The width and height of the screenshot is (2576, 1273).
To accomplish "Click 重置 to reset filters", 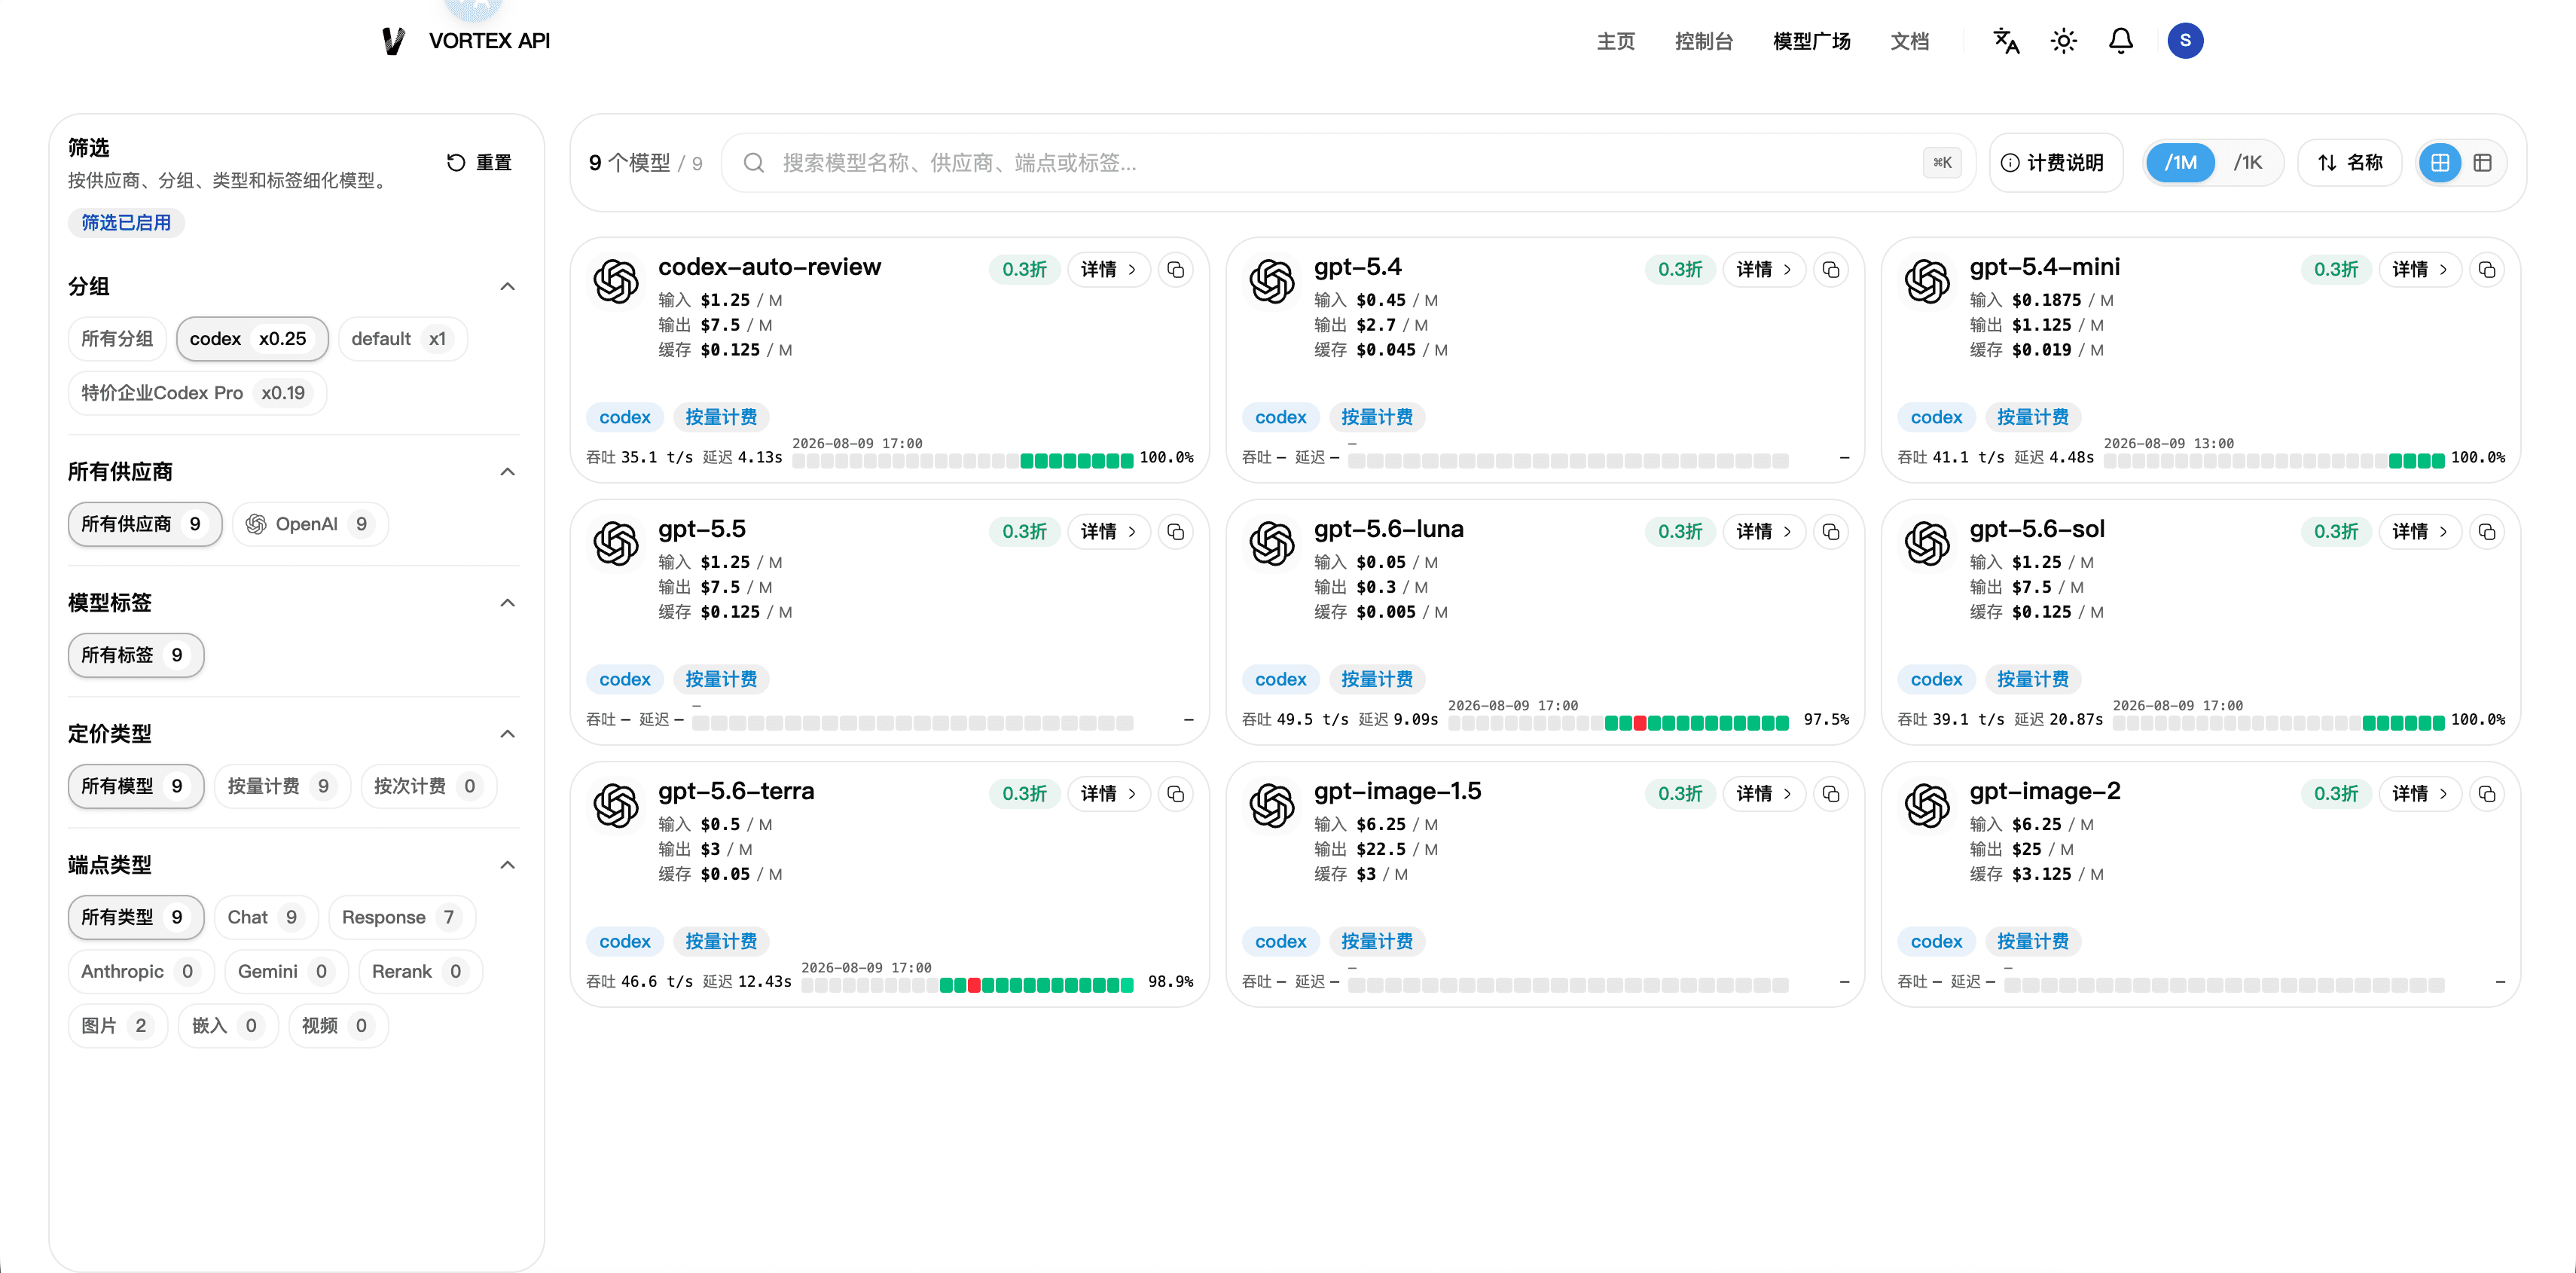I will [479, 163].
